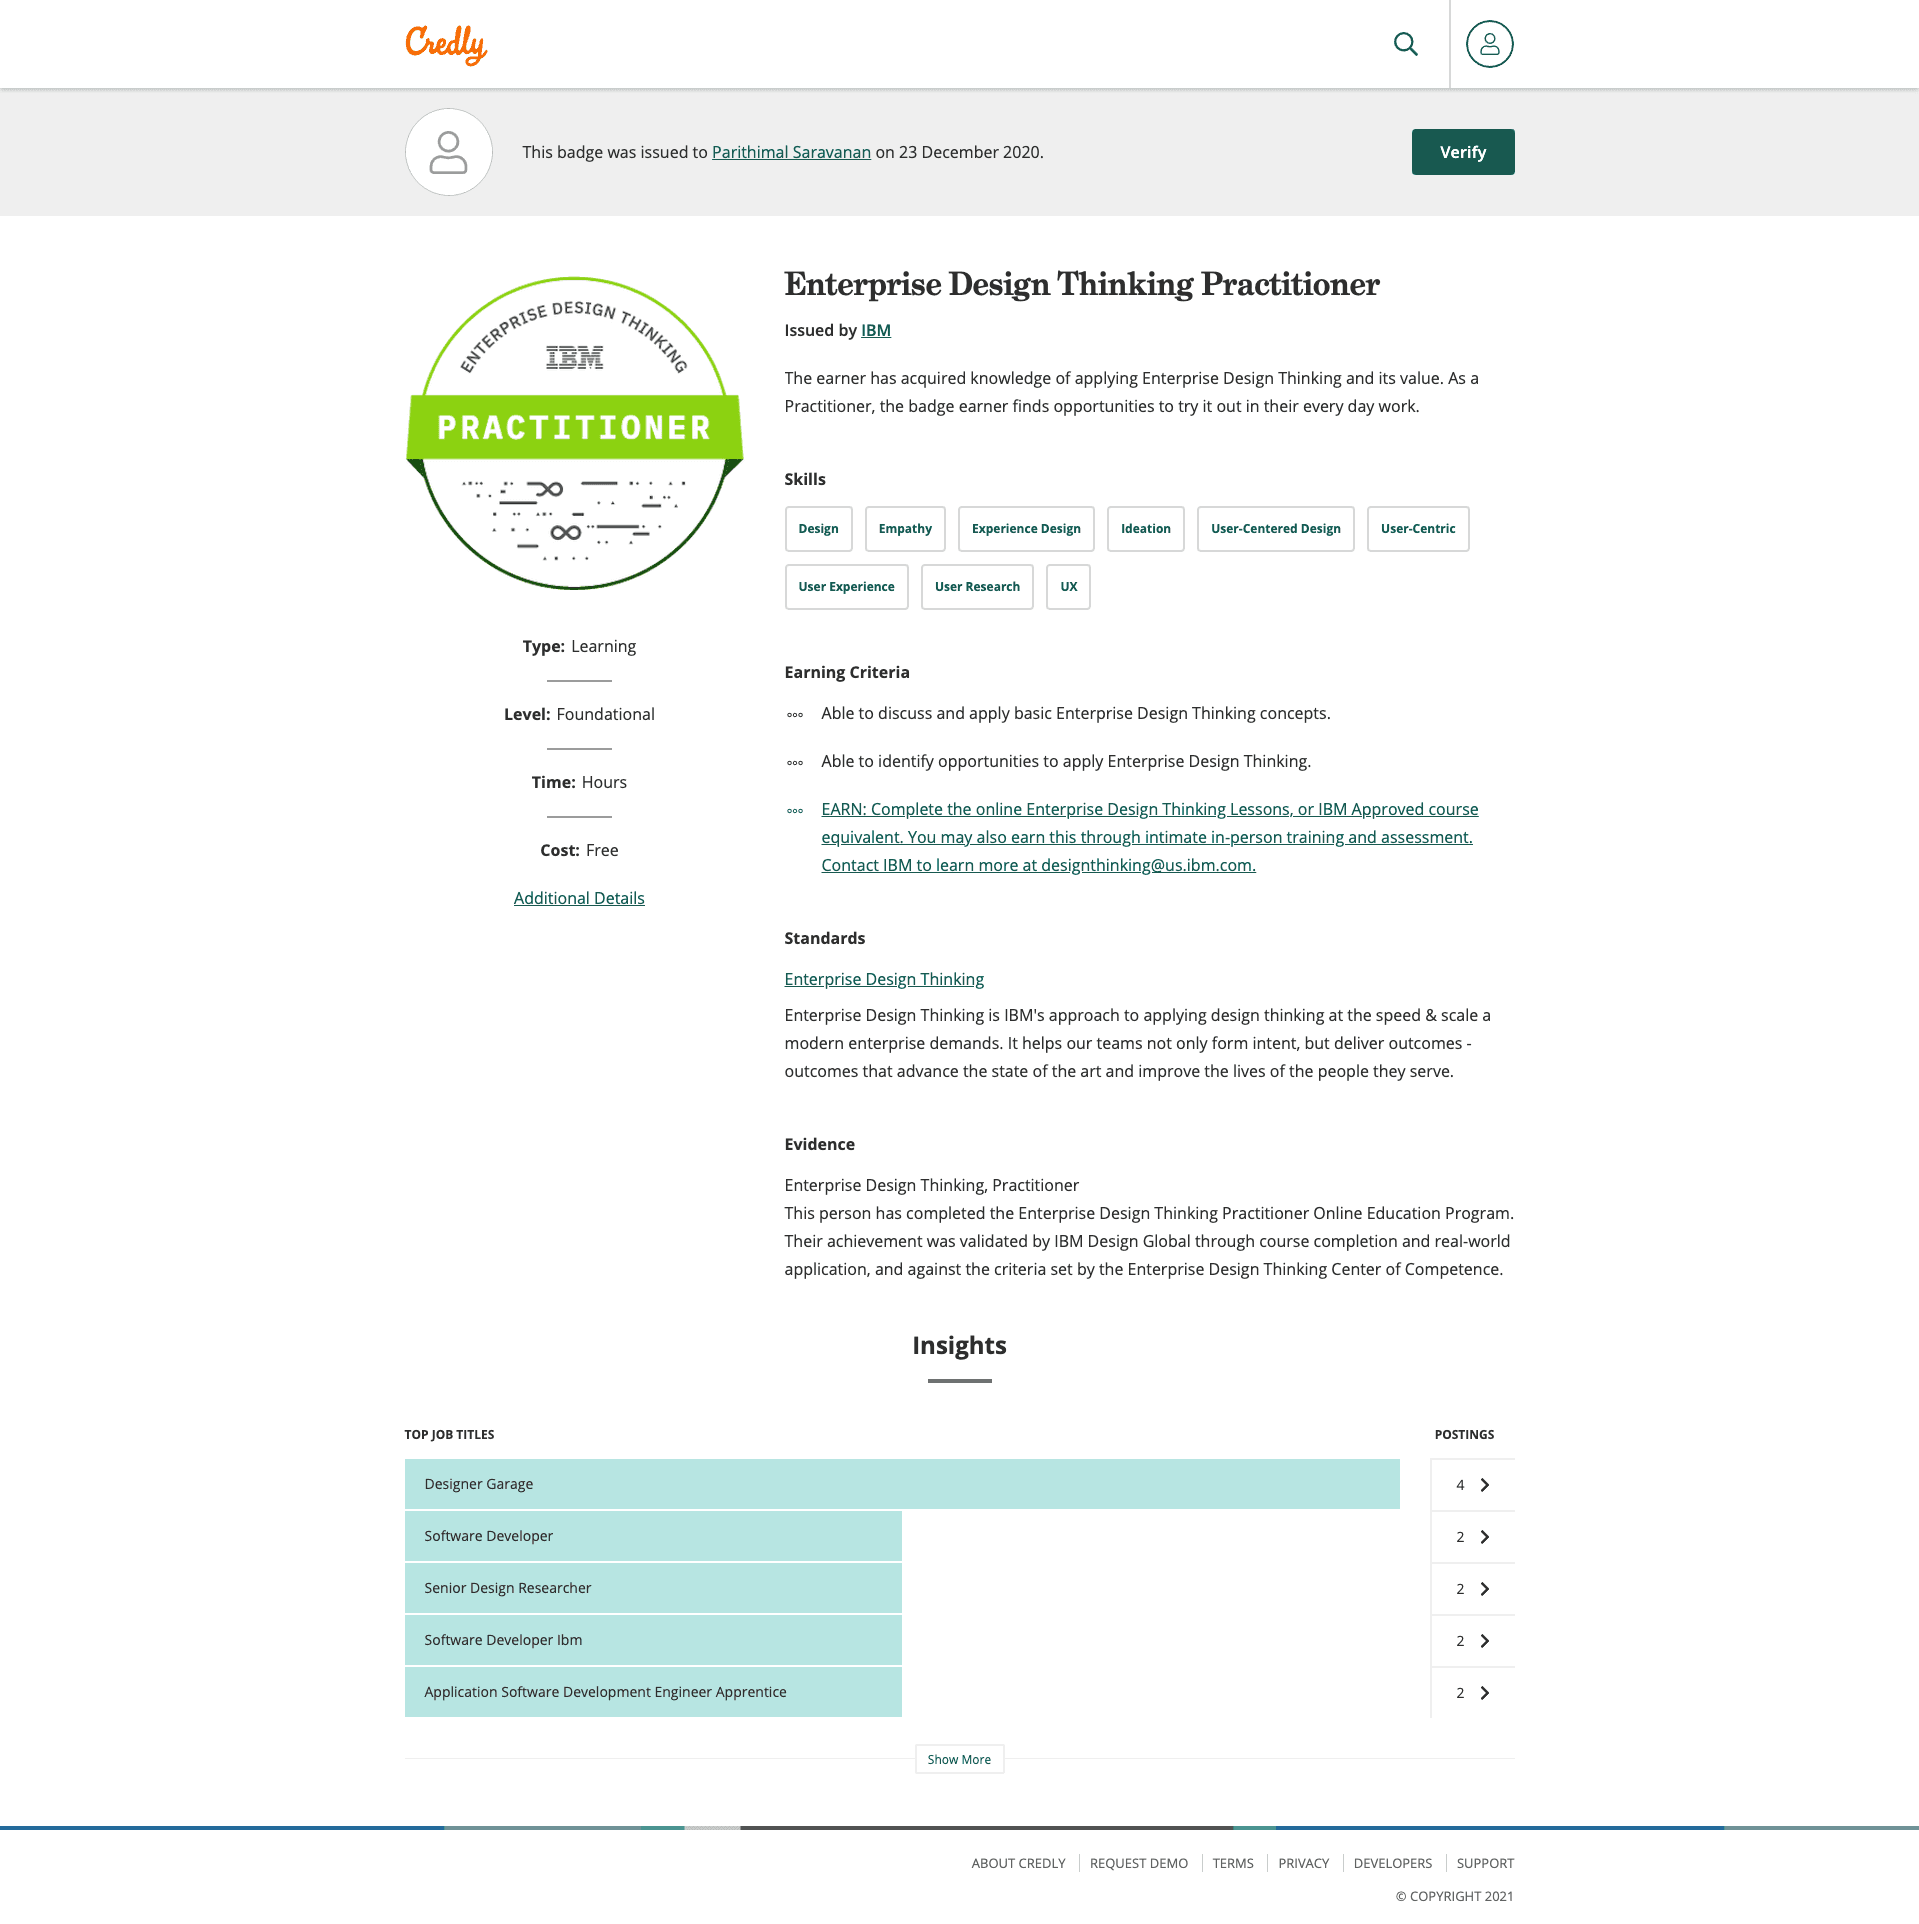Click the Credly logo
Image resolution: width=1919 pixels, height=1924 pixels.
pyautogui.click(x=446, y=44)
